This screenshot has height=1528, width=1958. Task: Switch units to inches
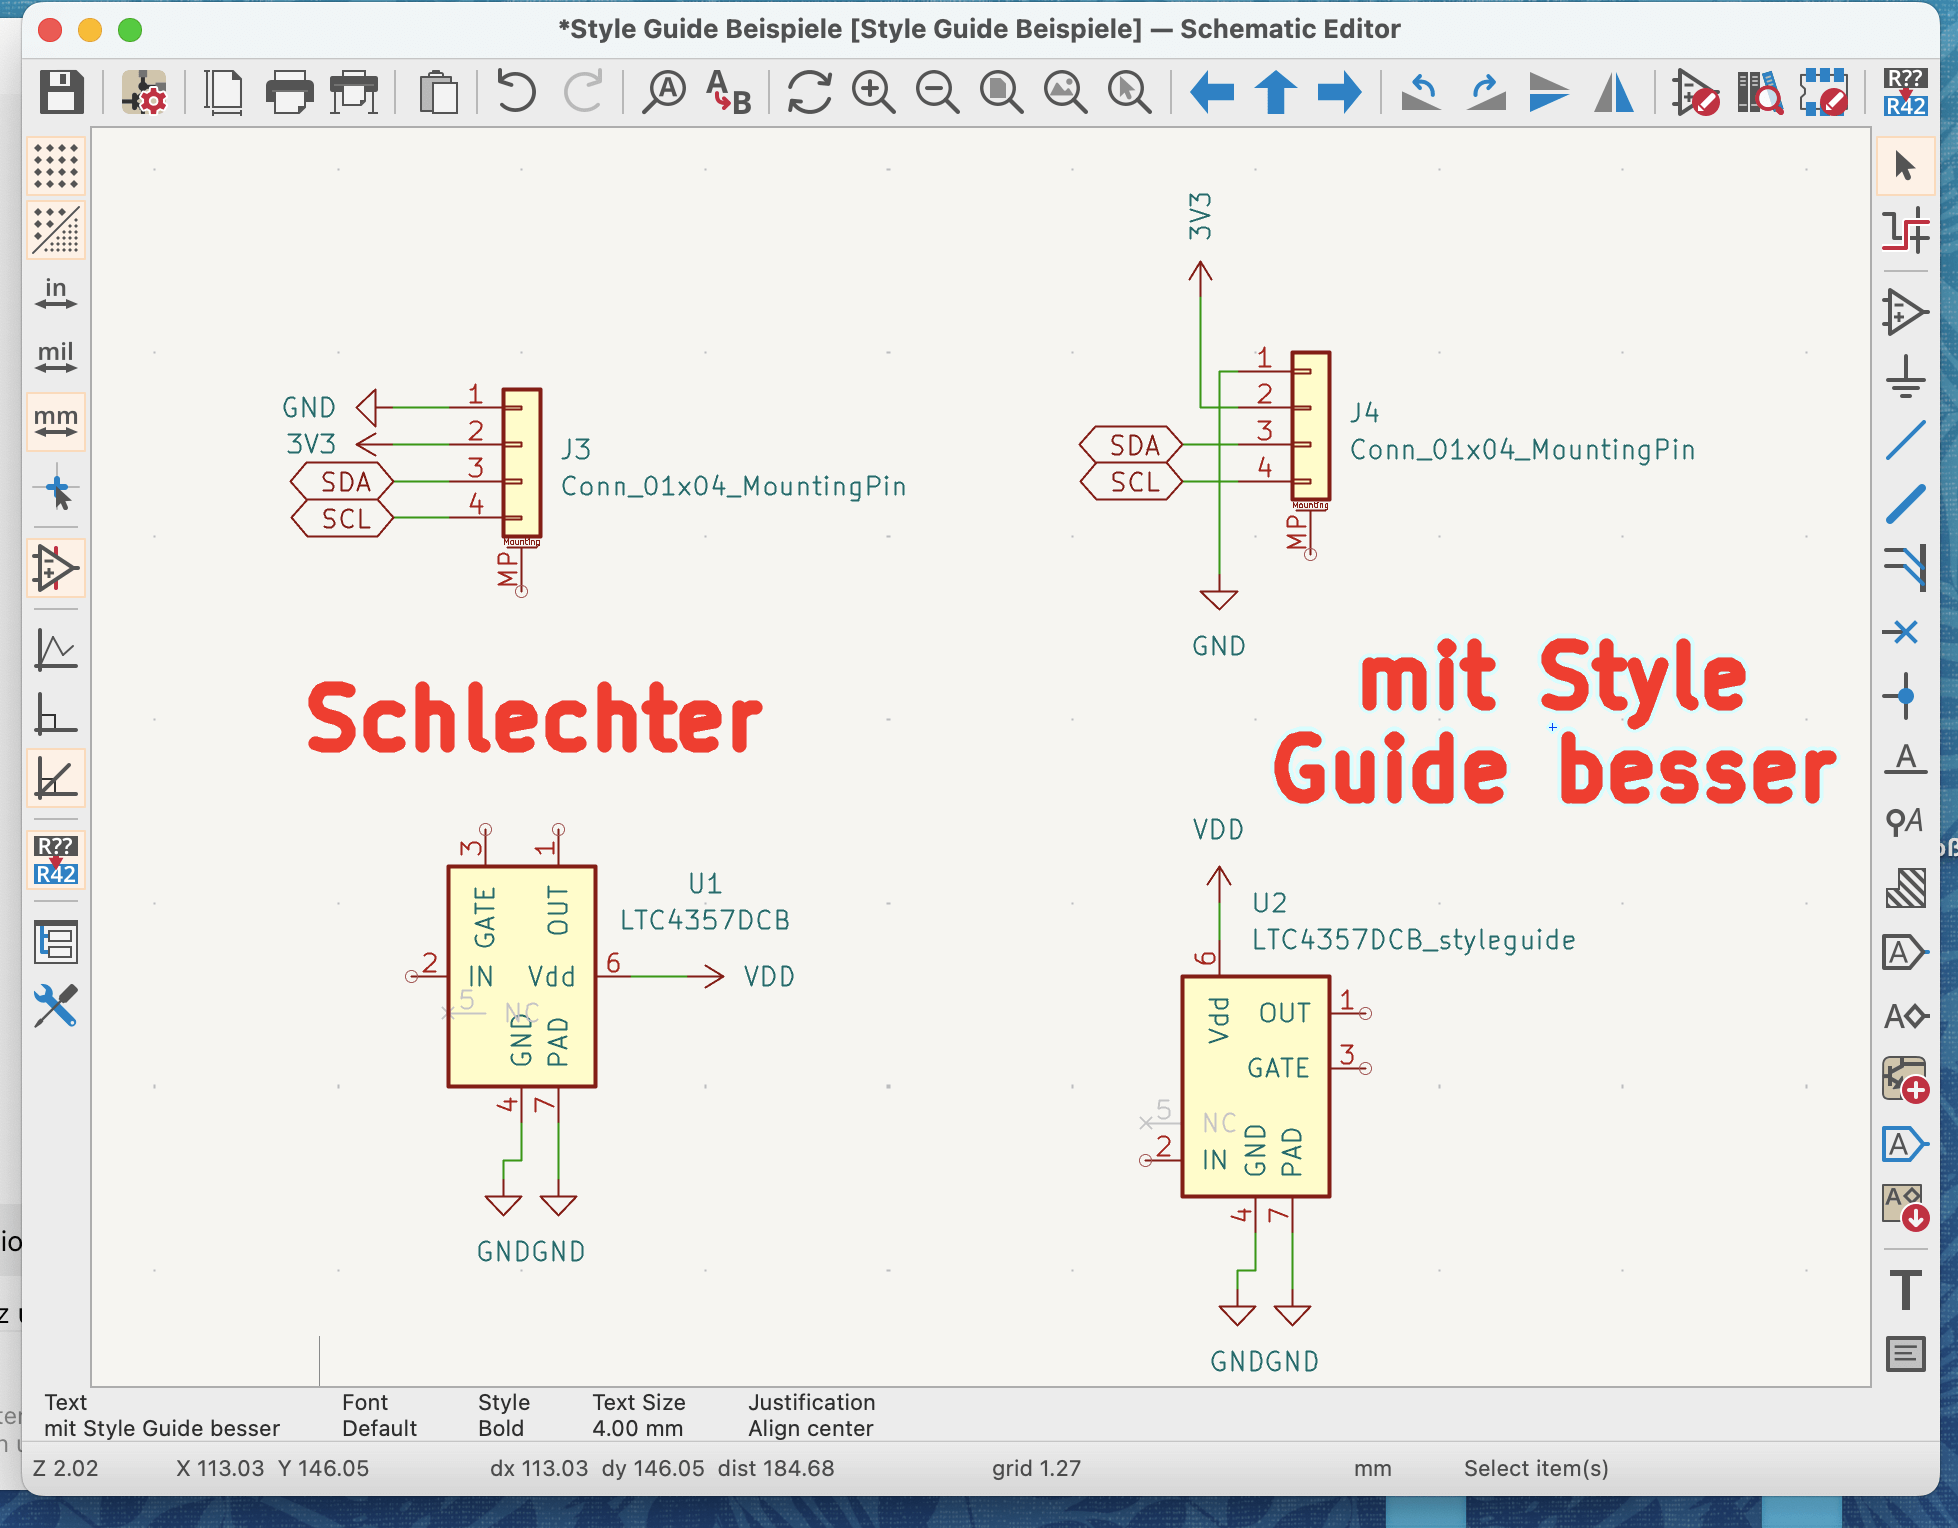[x=56, y=294]
